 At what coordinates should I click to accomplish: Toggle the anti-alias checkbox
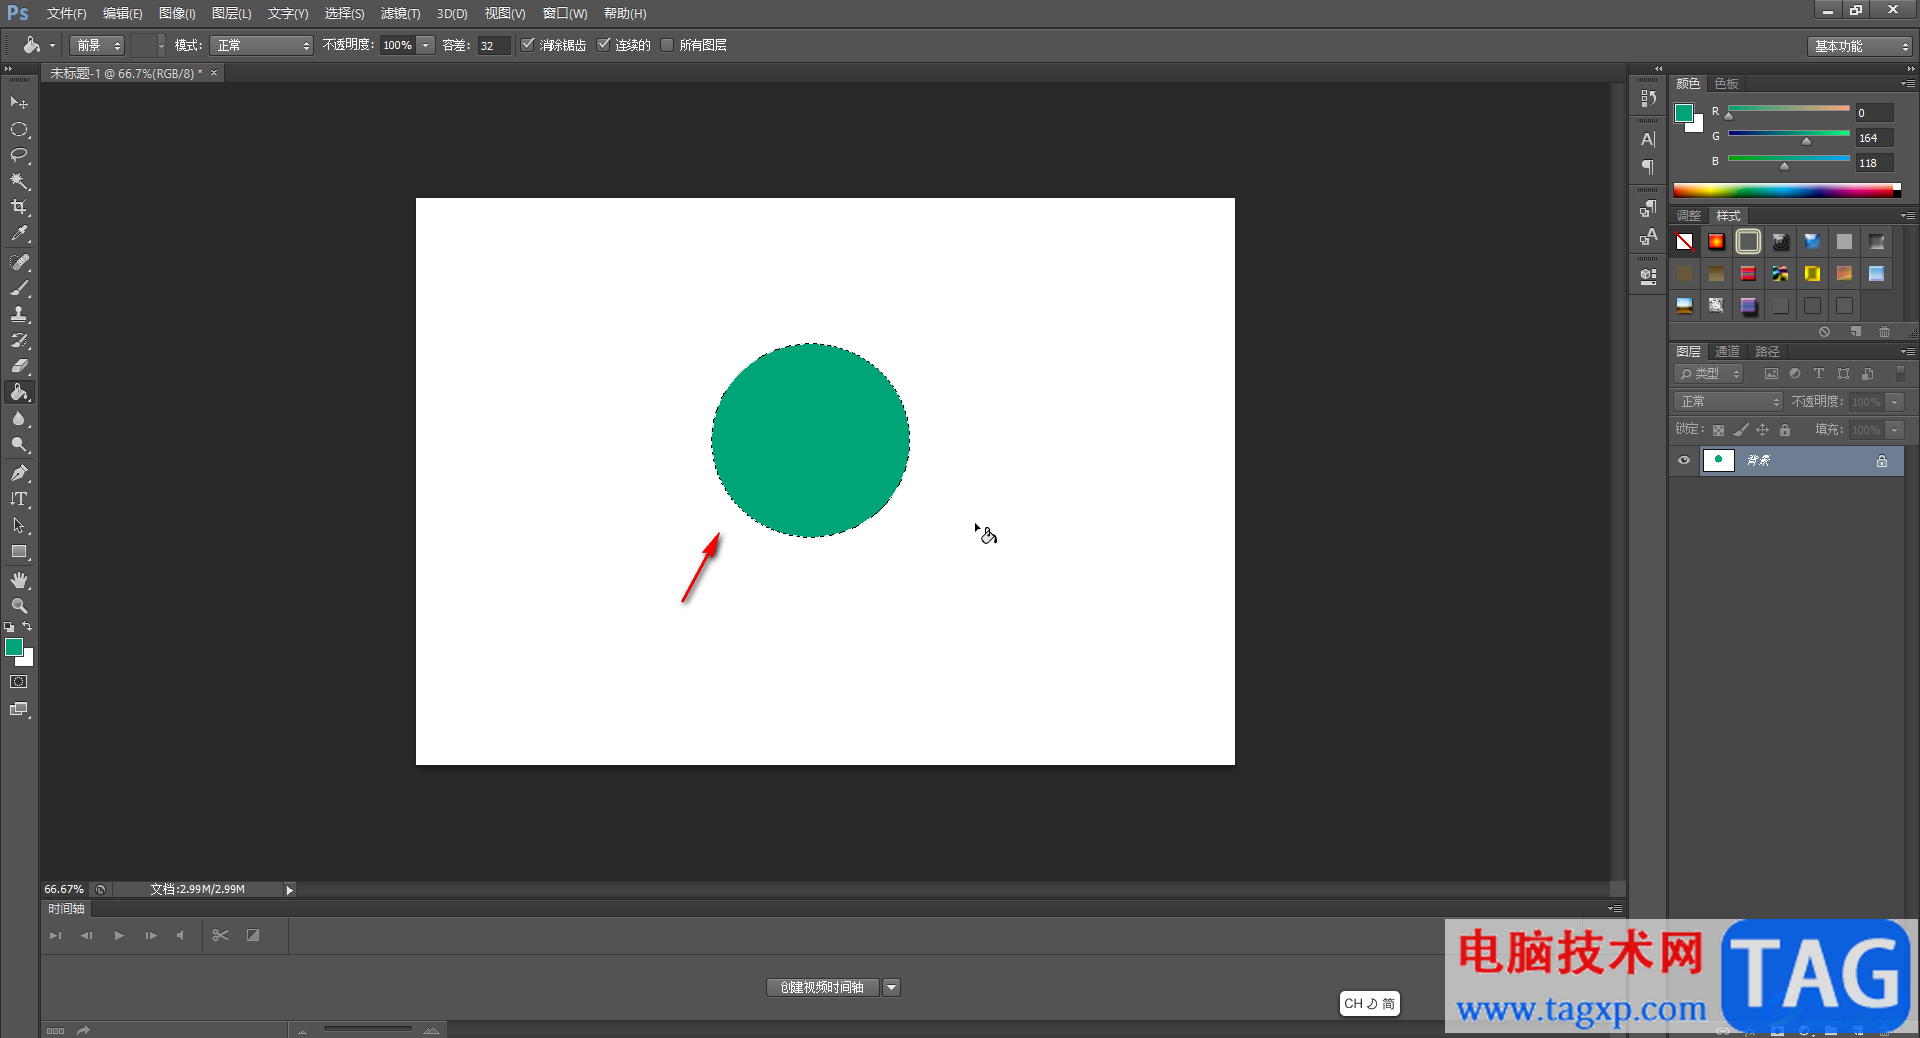(x=528, y=45)
